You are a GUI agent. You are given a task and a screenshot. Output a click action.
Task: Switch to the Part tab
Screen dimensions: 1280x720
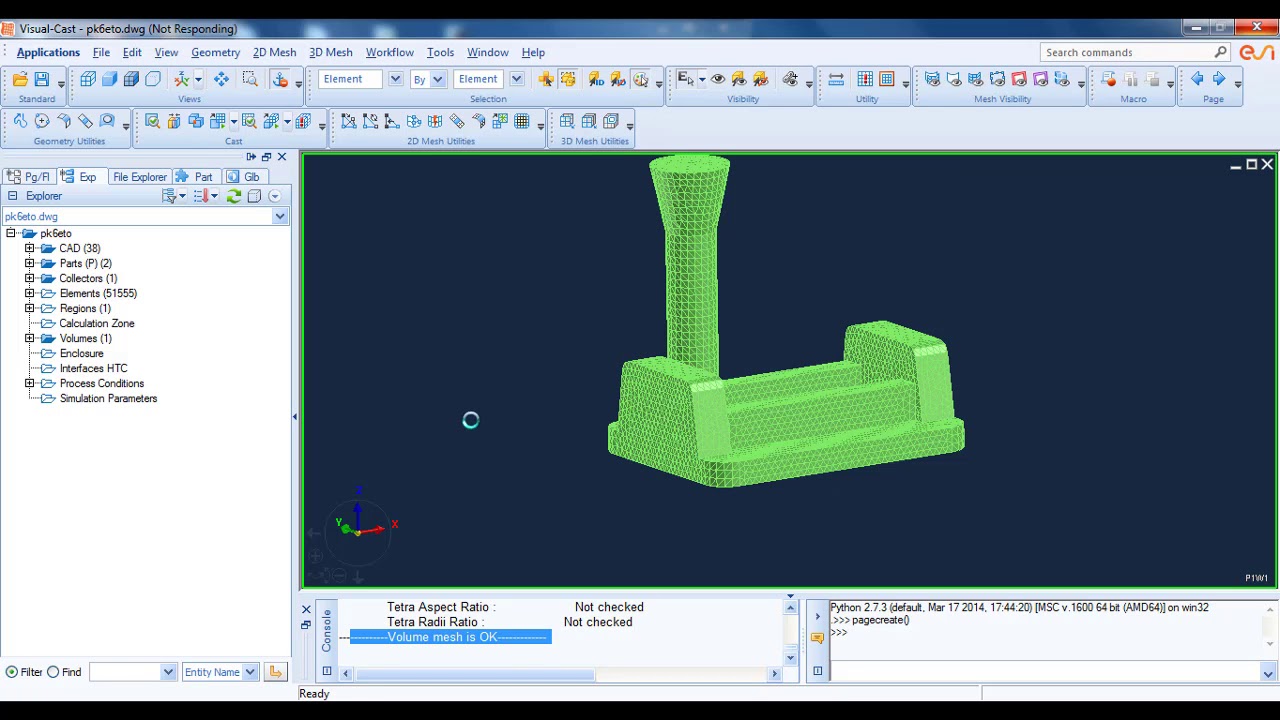click(195, 177)
